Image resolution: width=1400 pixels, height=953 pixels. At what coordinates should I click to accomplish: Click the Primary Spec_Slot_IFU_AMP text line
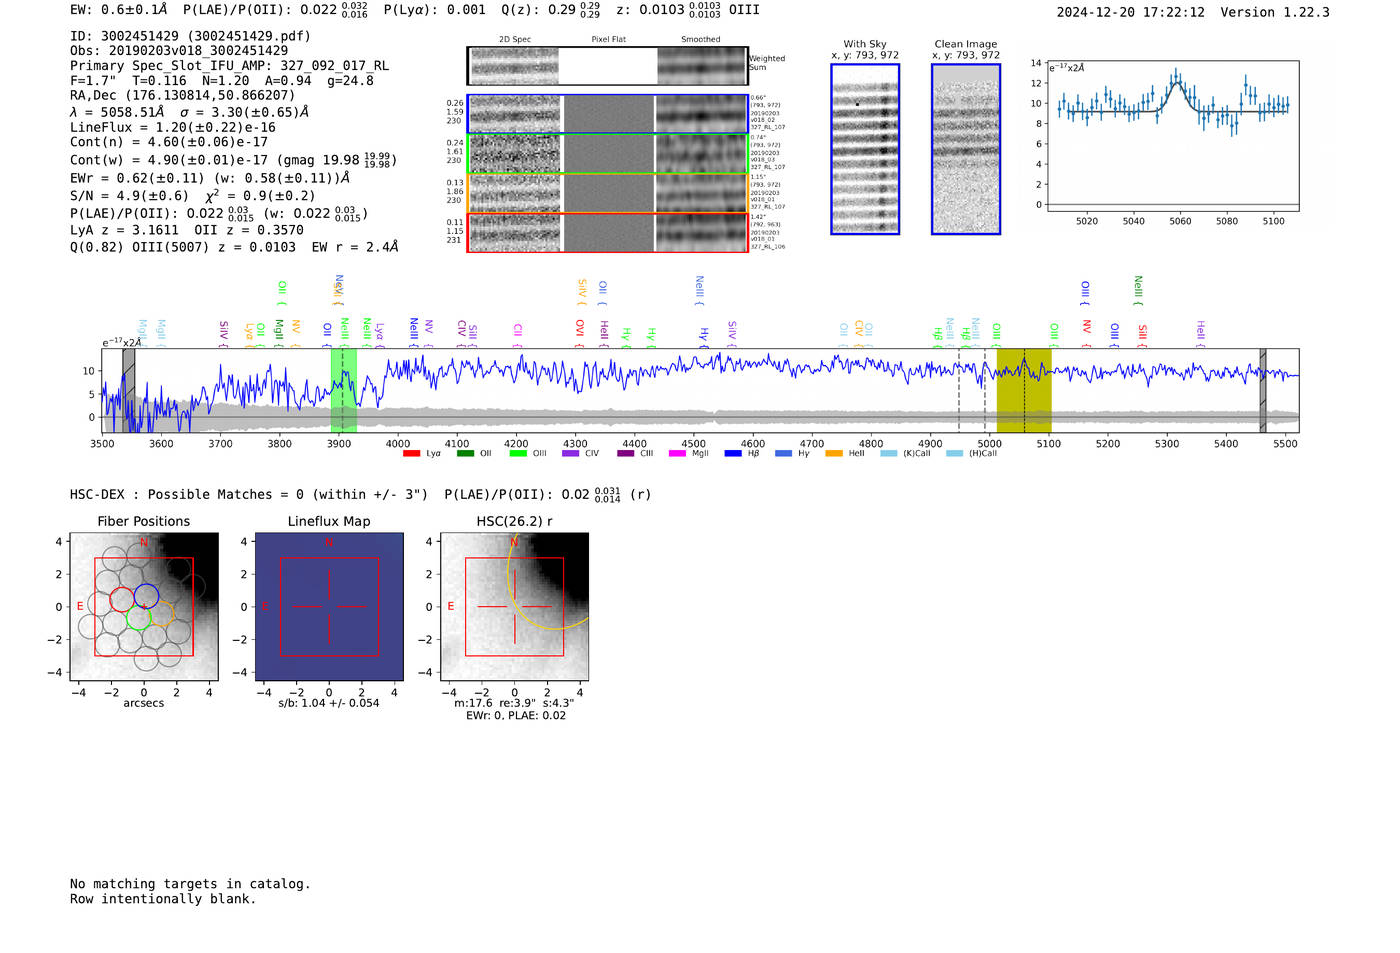(x=229, y=66)
